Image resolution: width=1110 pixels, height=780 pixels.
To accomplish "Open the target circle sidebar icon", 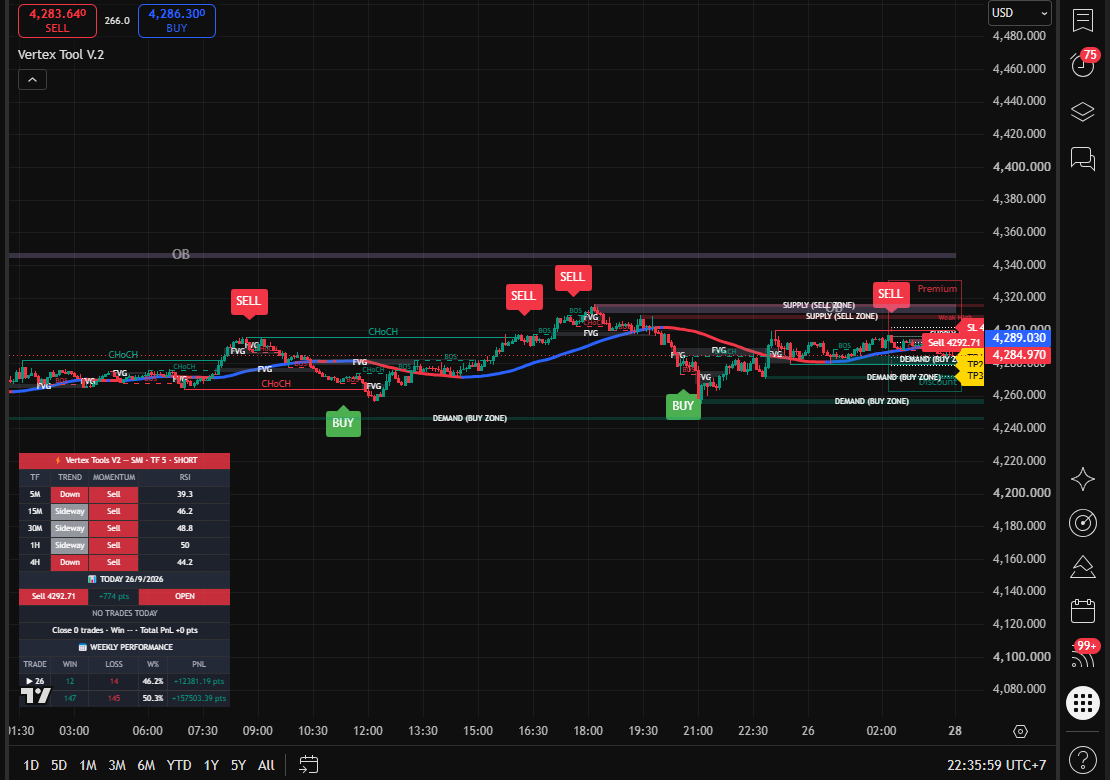I will [x=1082, y=523].
